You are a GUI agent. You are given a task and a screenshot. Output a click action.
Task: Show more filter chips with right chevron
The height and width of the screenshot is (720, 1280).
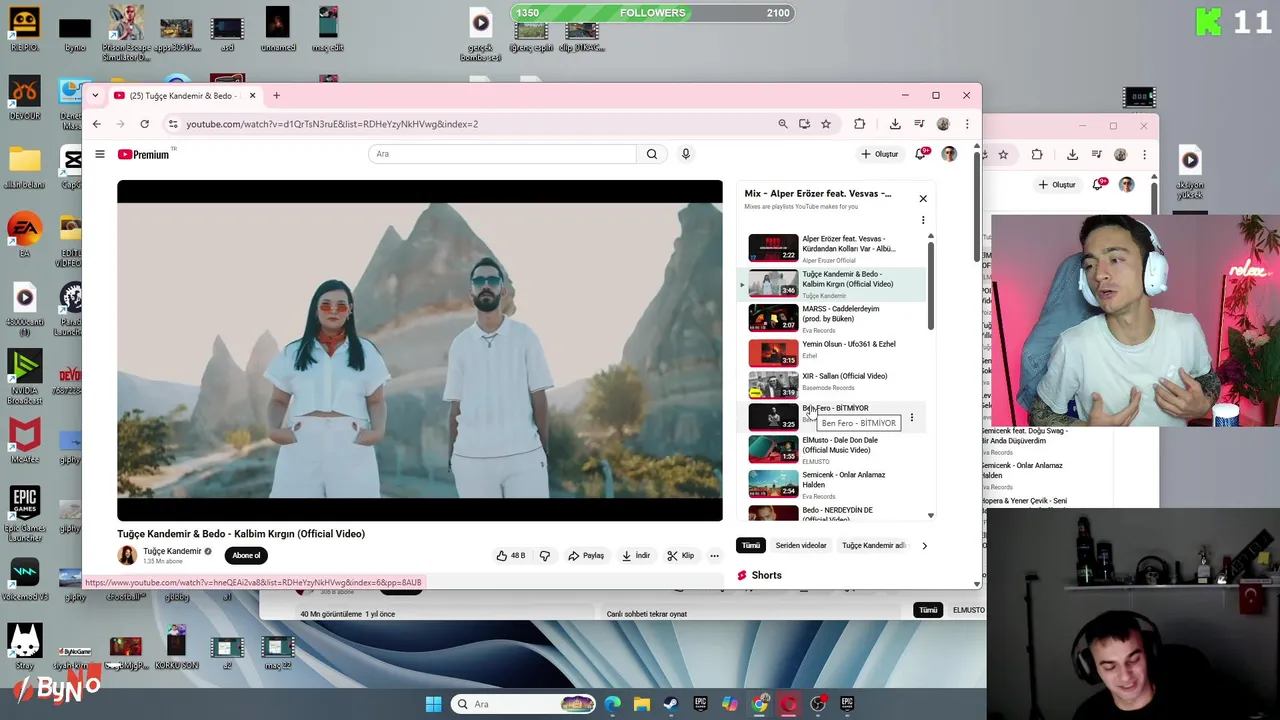pos(924,545)
